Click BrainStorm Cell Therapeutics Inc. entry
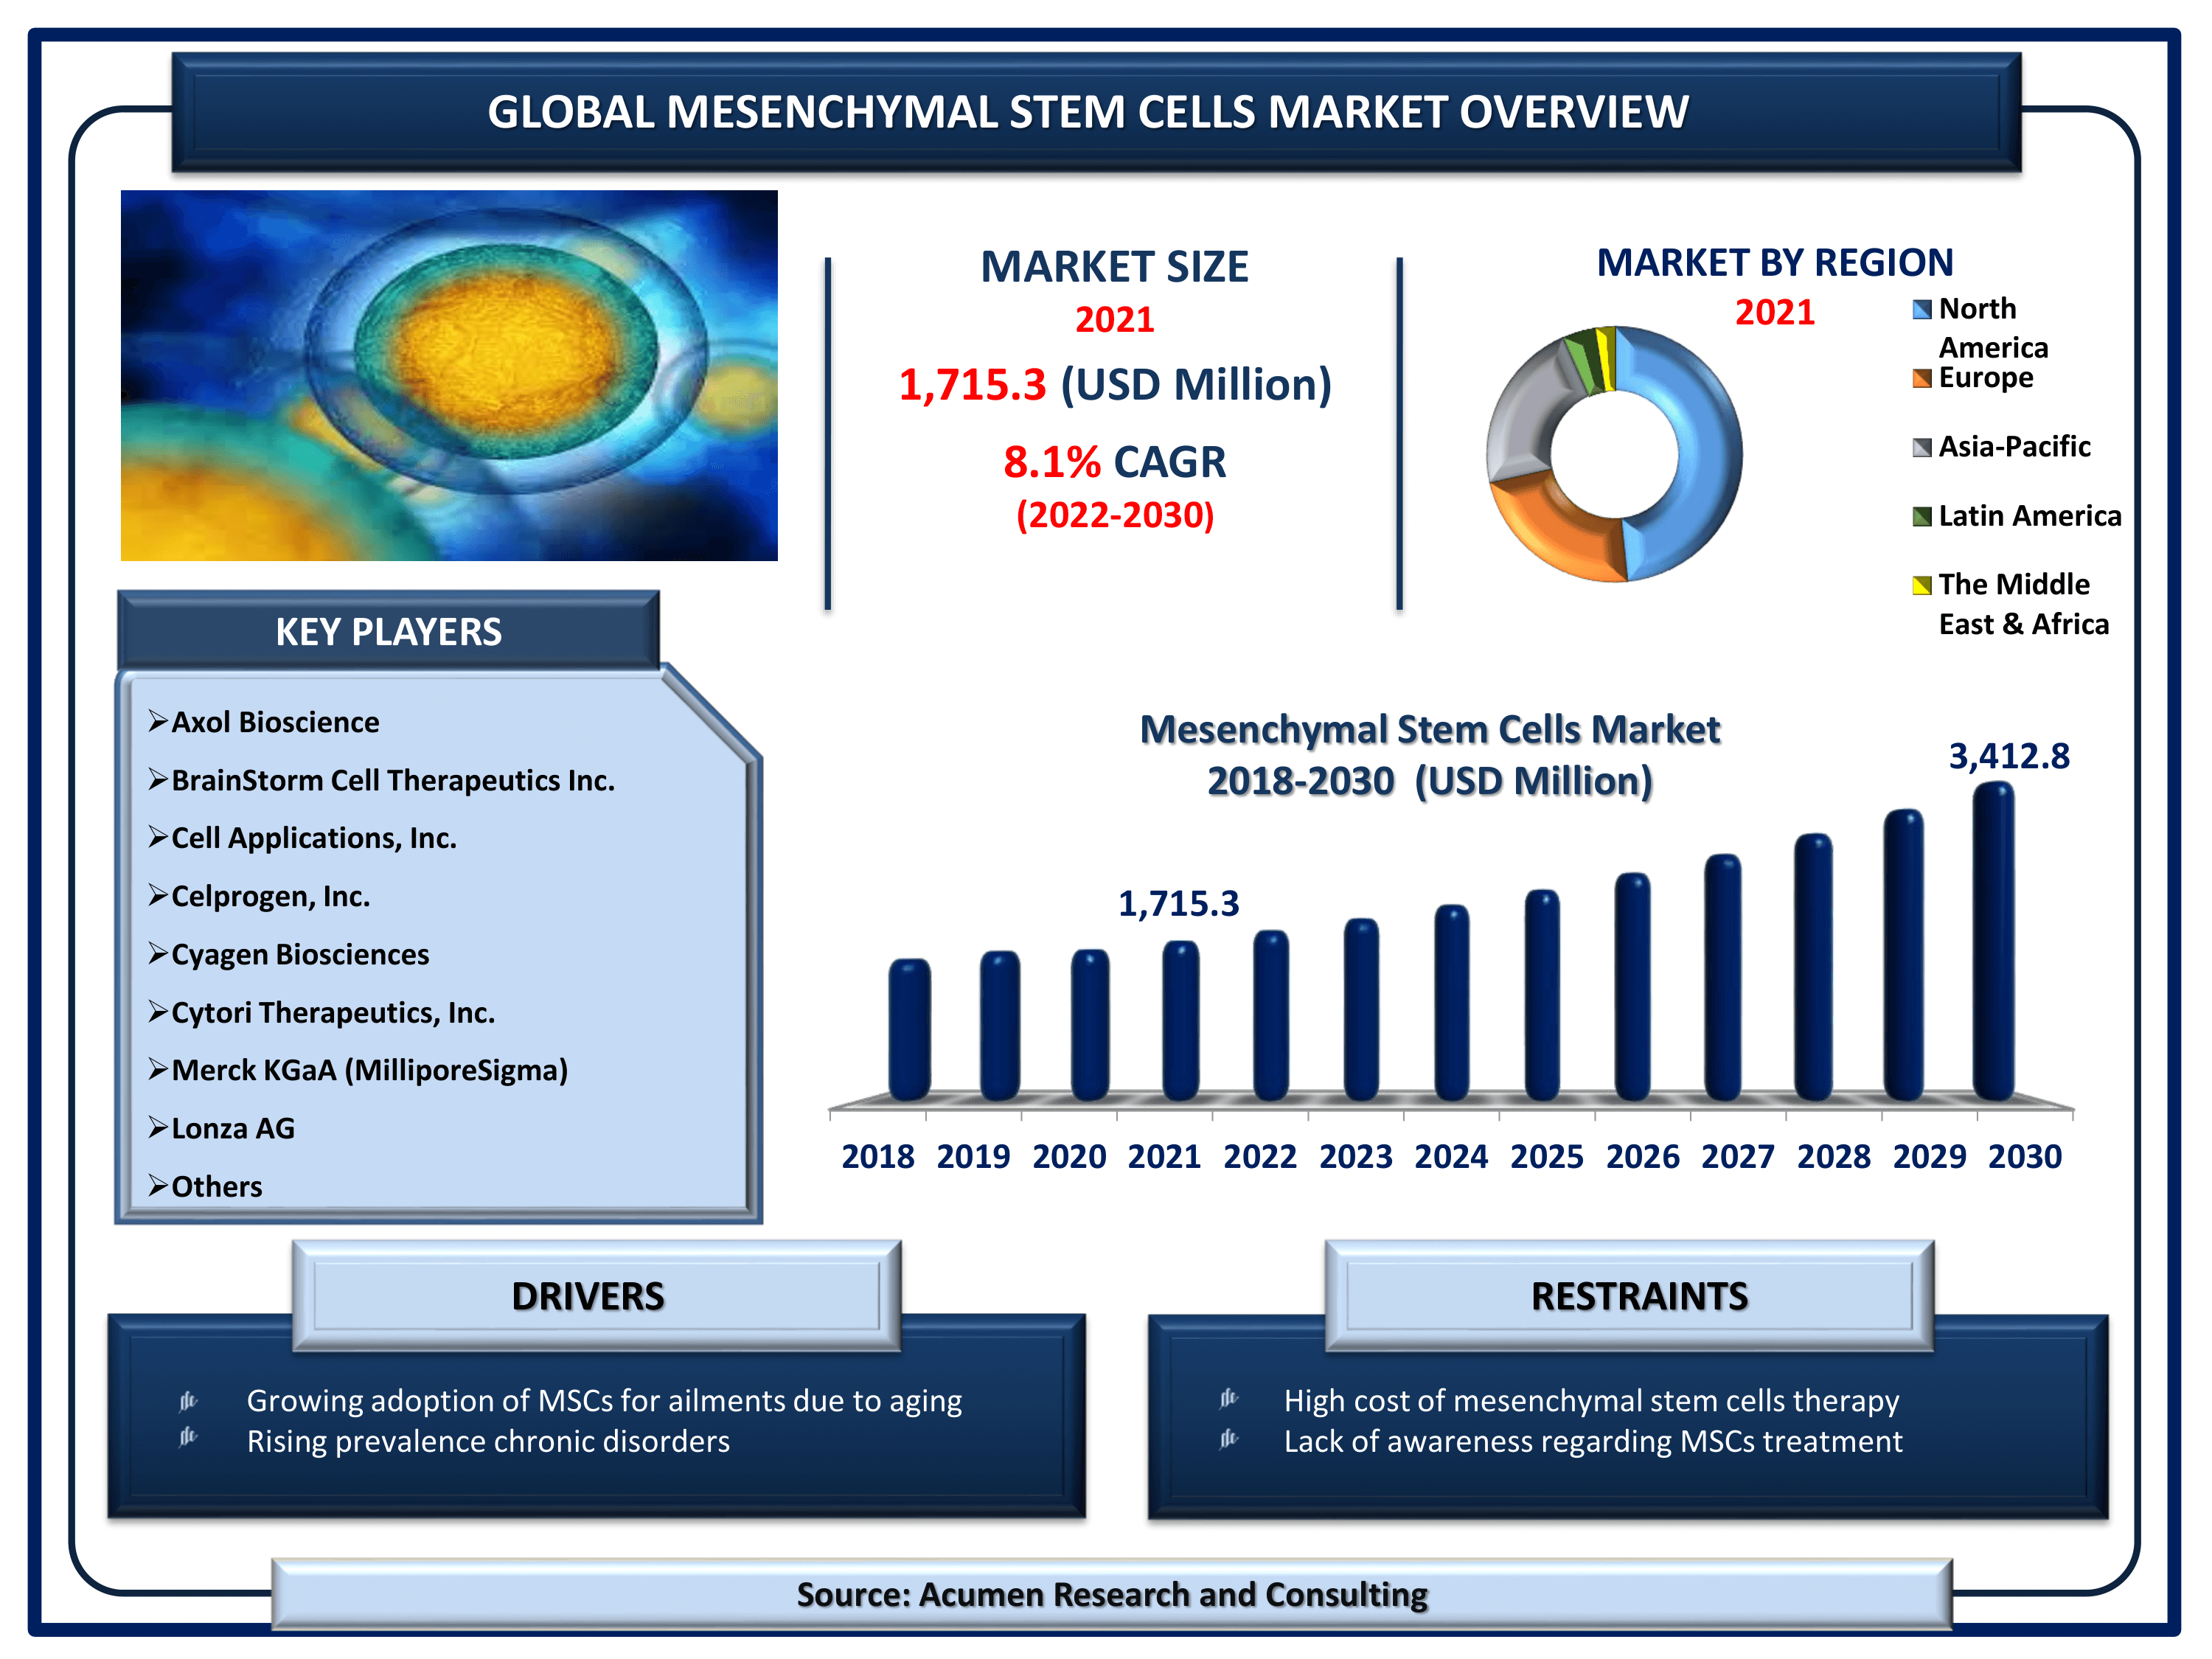The width and height of the screenshot is (2212, 1659). click(x=393, y=780)
